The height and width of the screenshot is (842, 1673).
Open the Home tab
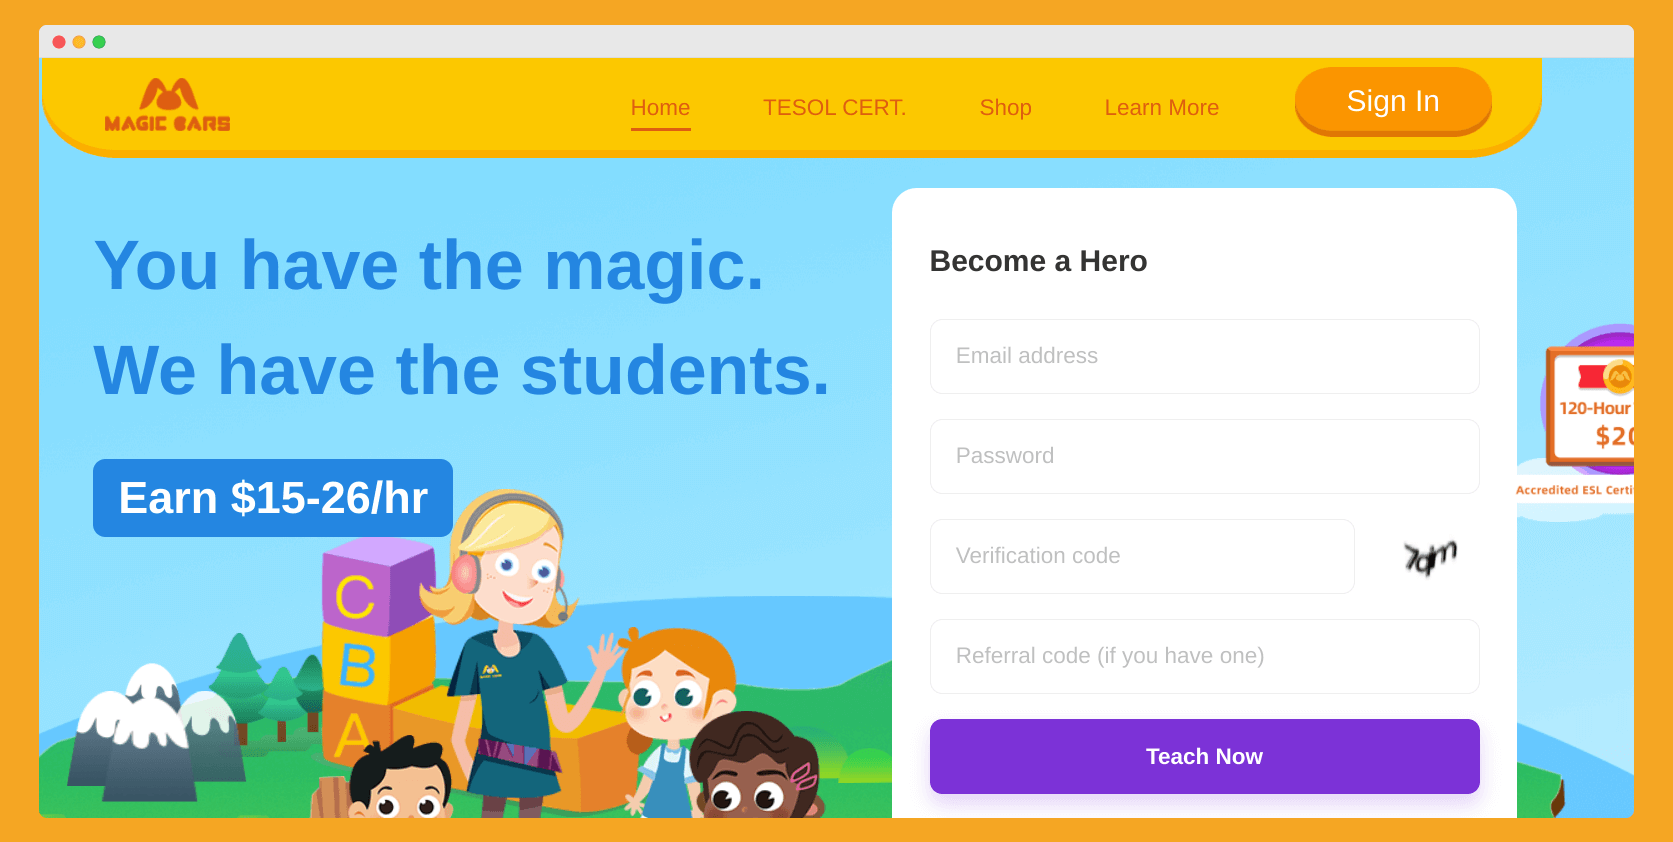pyautogui.click(x=660, y=107)
